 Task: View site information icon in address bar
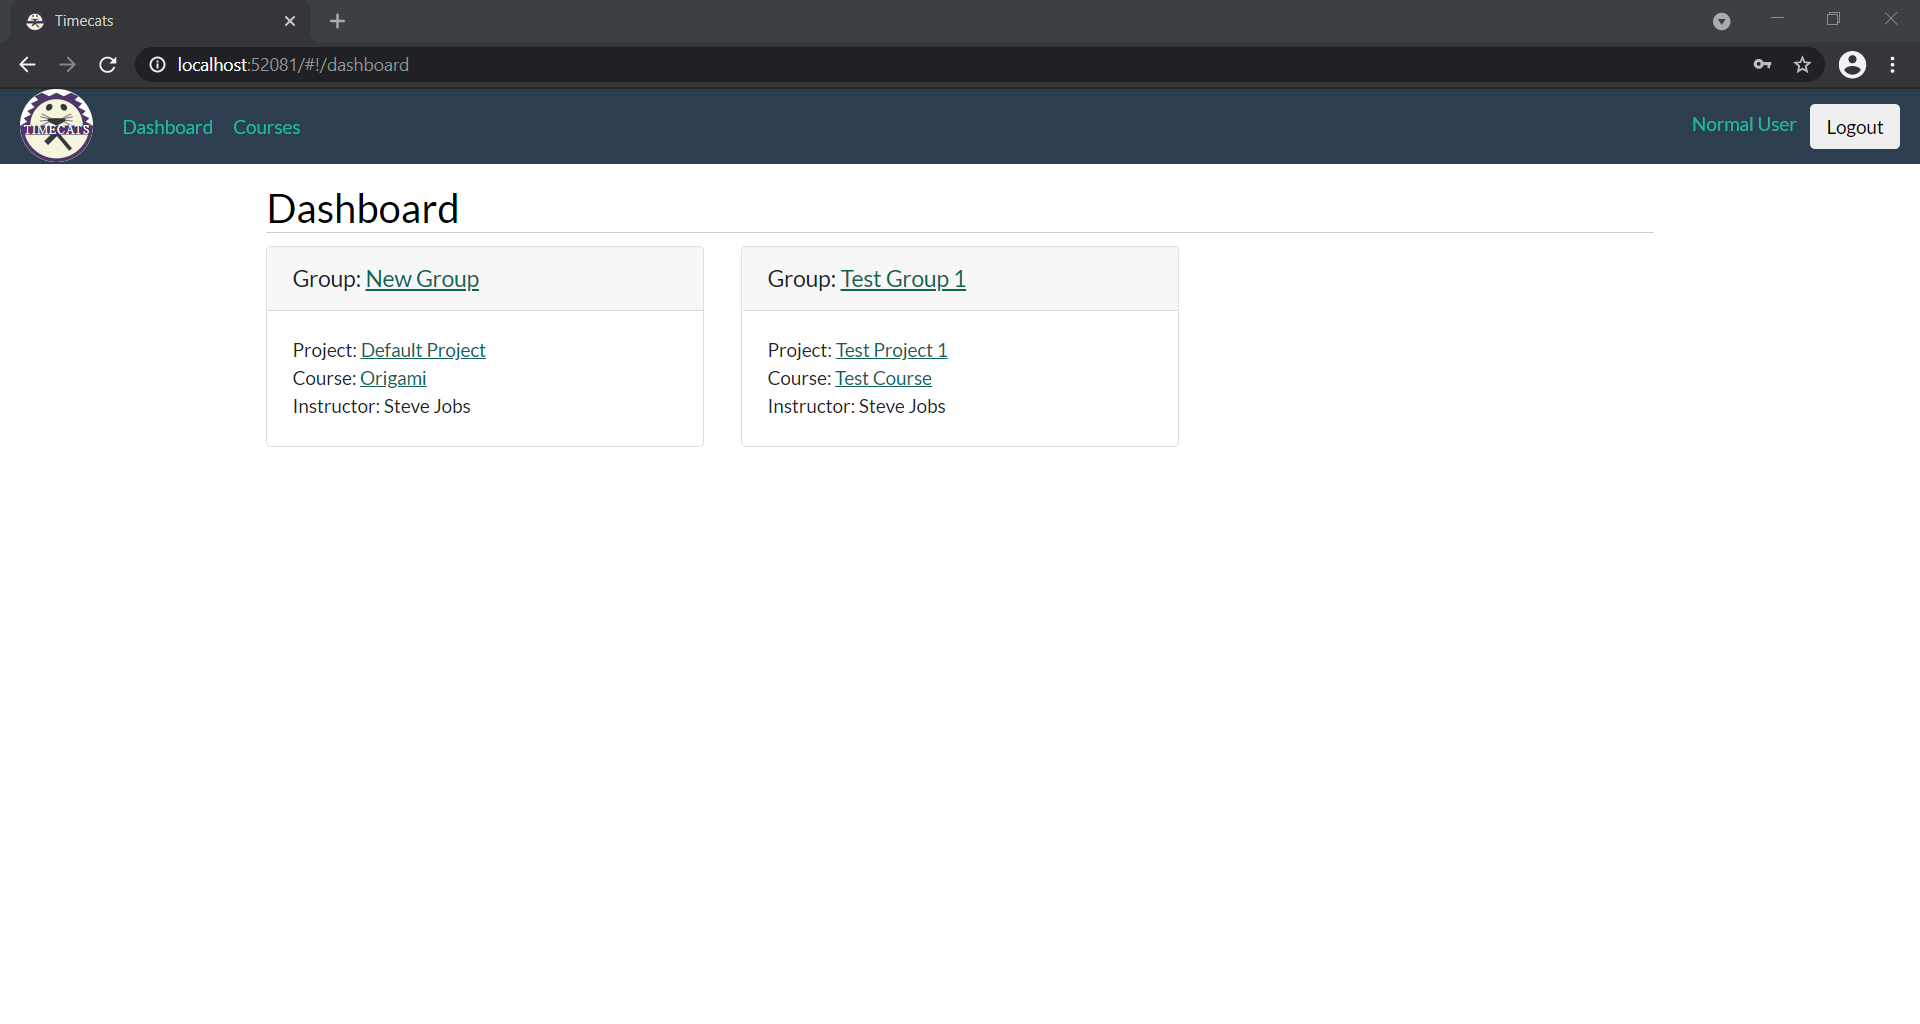157,65
